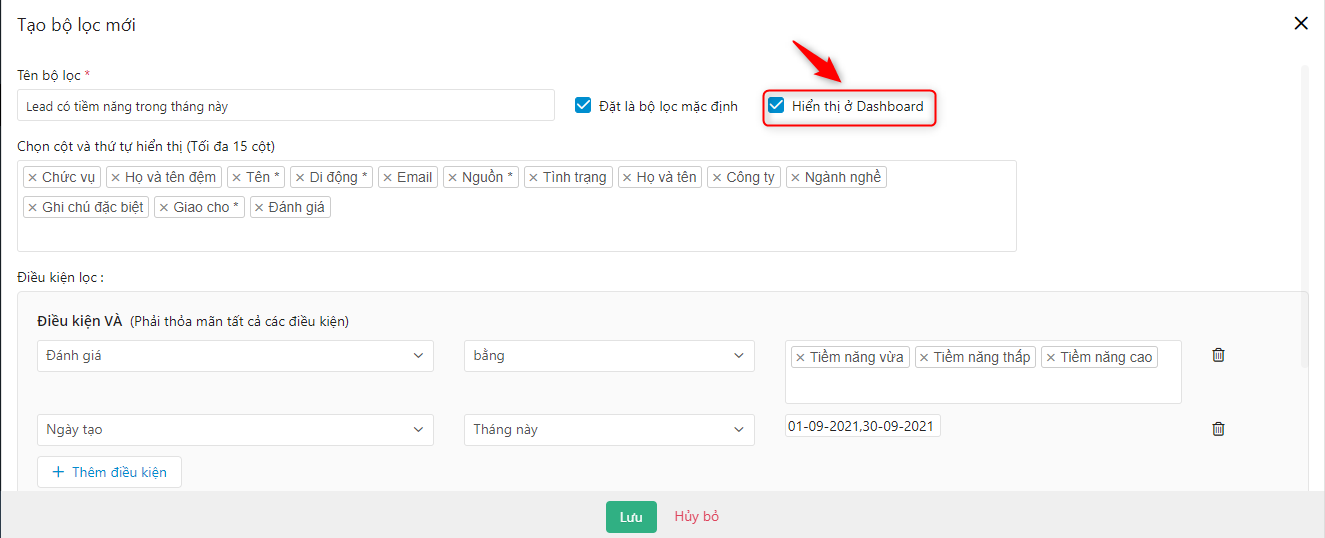Click the Lưu save button
This screenshot has height=538, width=1325.
631,517
